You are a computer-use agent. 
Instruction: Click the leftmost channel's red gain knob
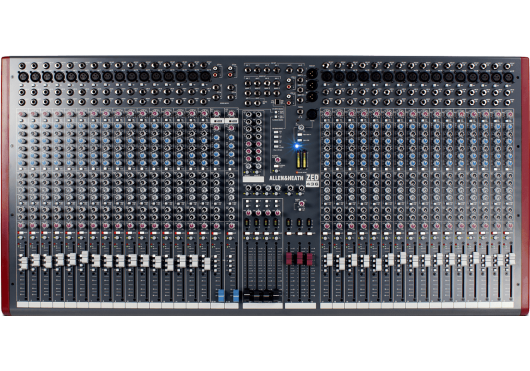pos(22,114)
